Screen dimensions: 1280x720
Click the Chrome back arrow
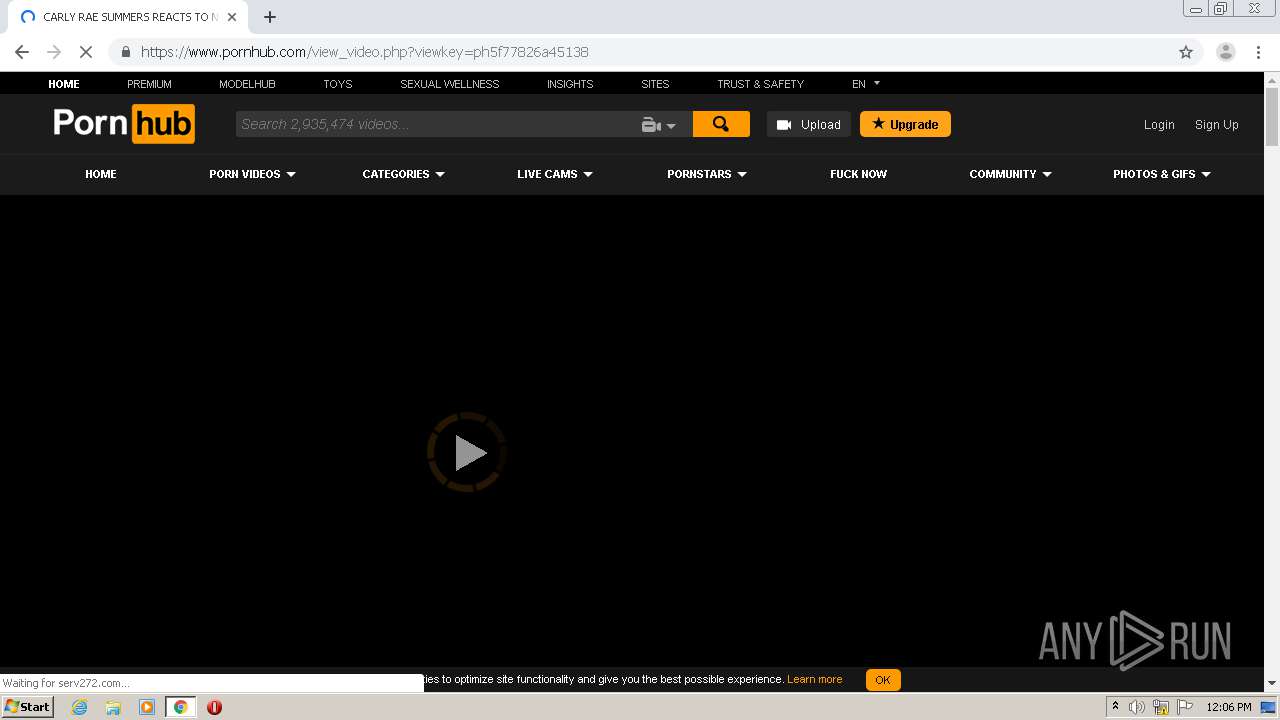(22, 52)
